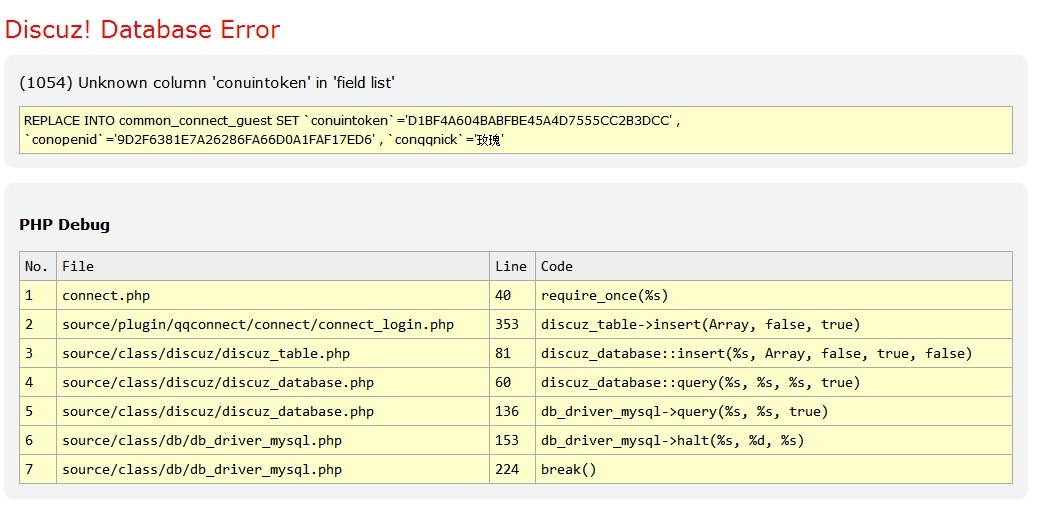Viewport: 1042px width, 509px height.
Task: Click discuz_database.php path in row 4
Action: (x=218, y=383)
